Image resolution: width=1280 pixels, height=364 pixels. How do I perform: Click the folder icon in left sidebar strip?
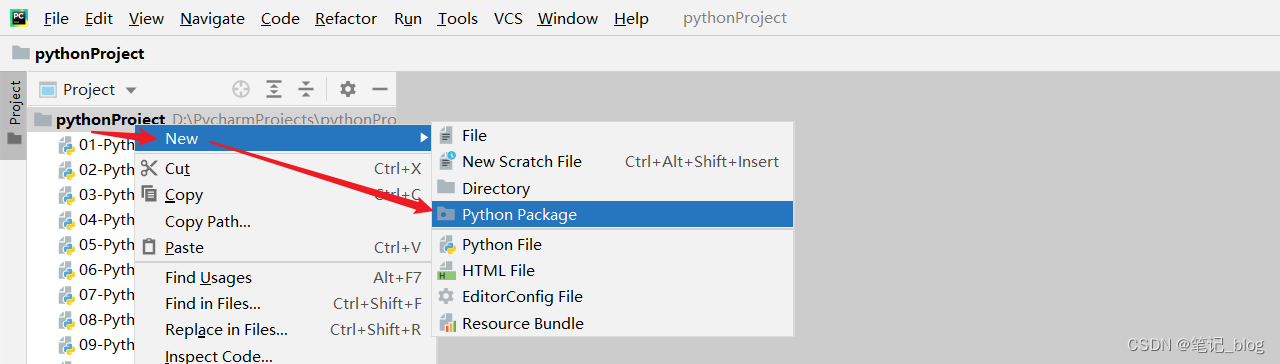pyautogui.click(x=14, y=139)
